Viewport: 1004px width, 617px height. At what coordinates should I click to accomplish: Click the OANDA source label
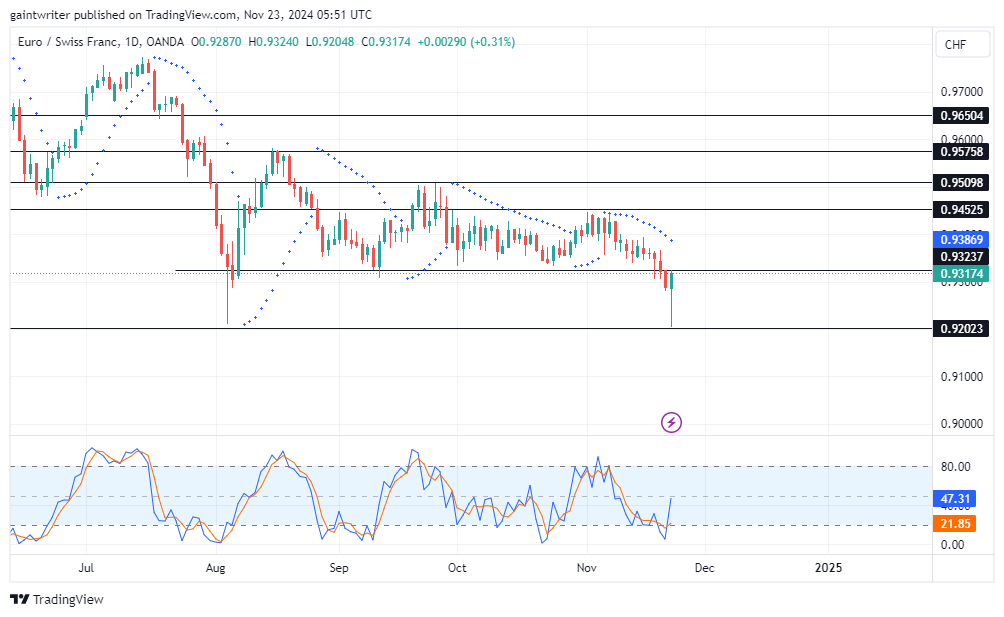[165, 42]
